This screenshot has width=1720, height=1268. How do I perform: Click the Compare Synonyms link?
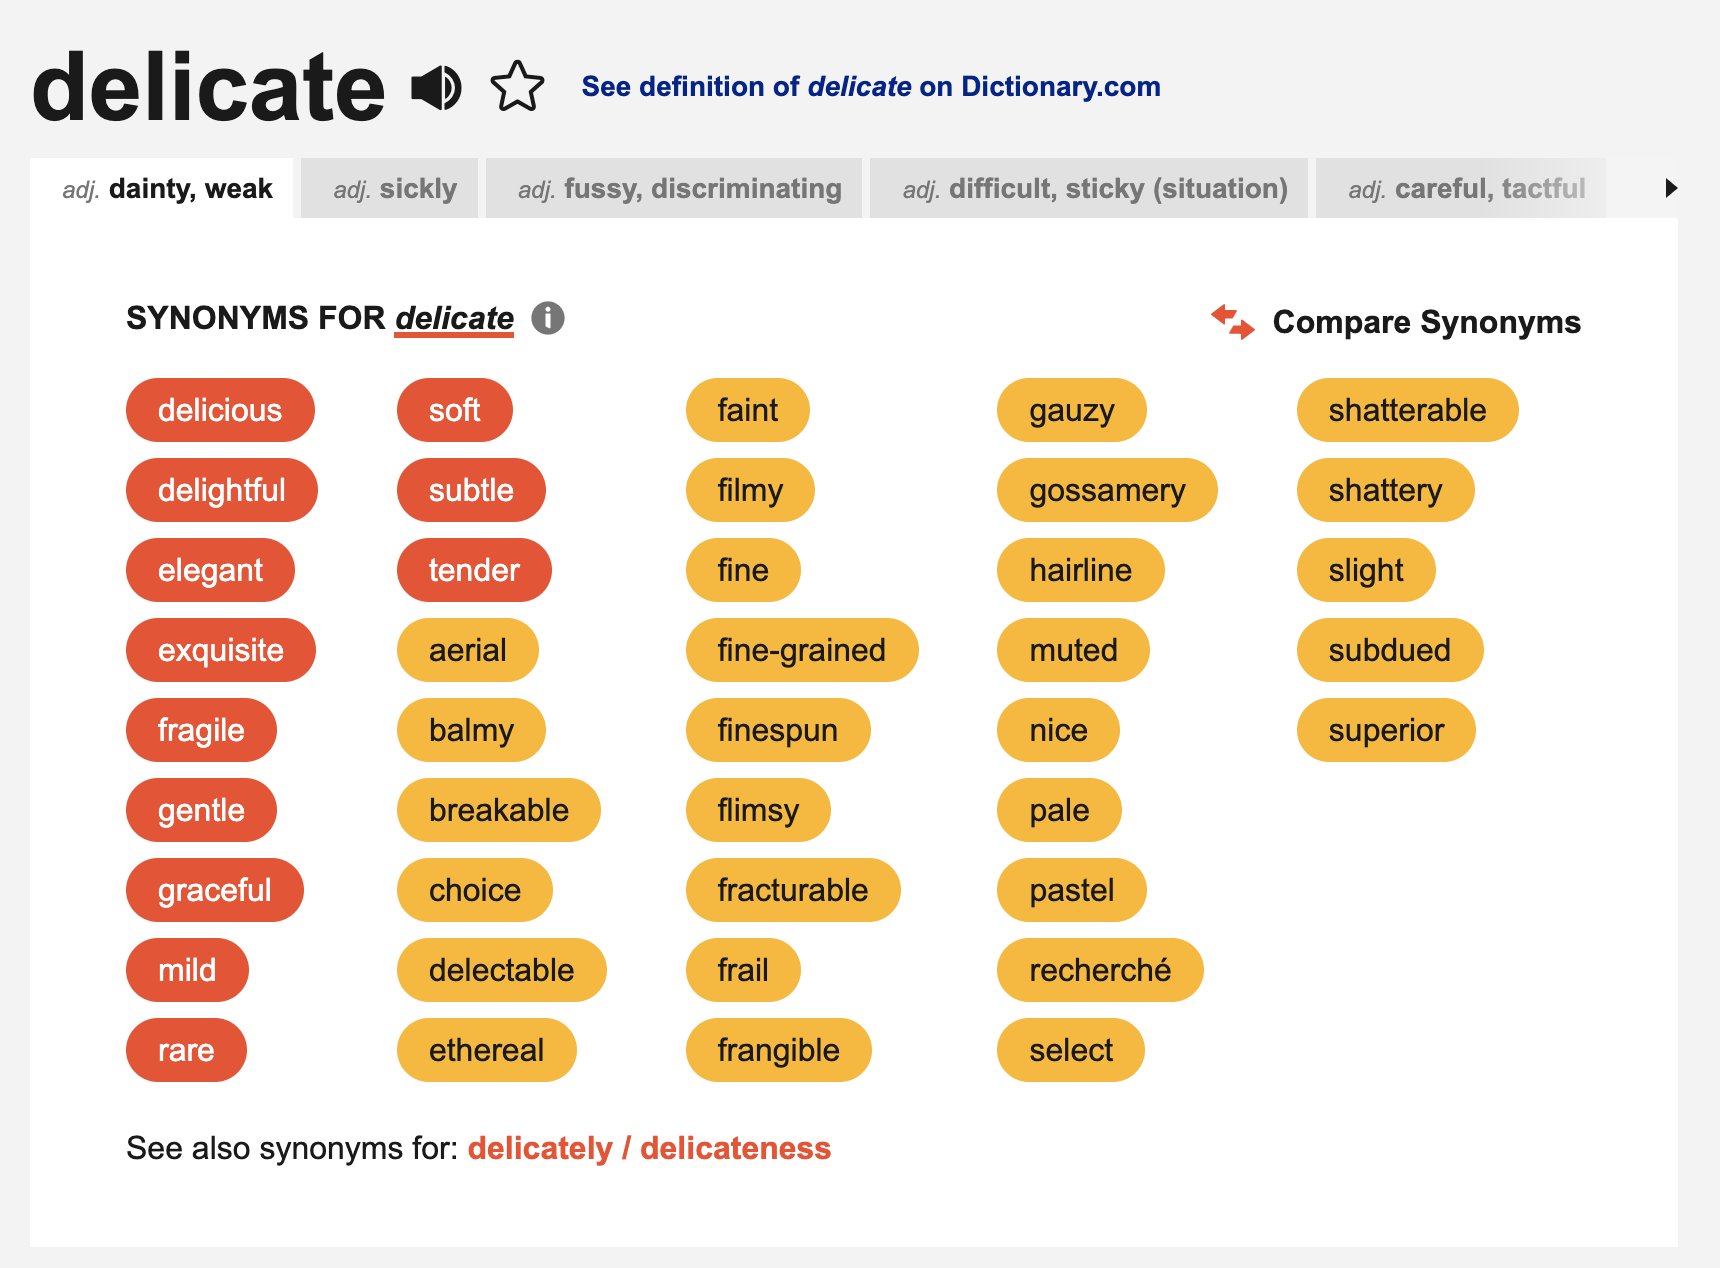[x=1426, y=322]
